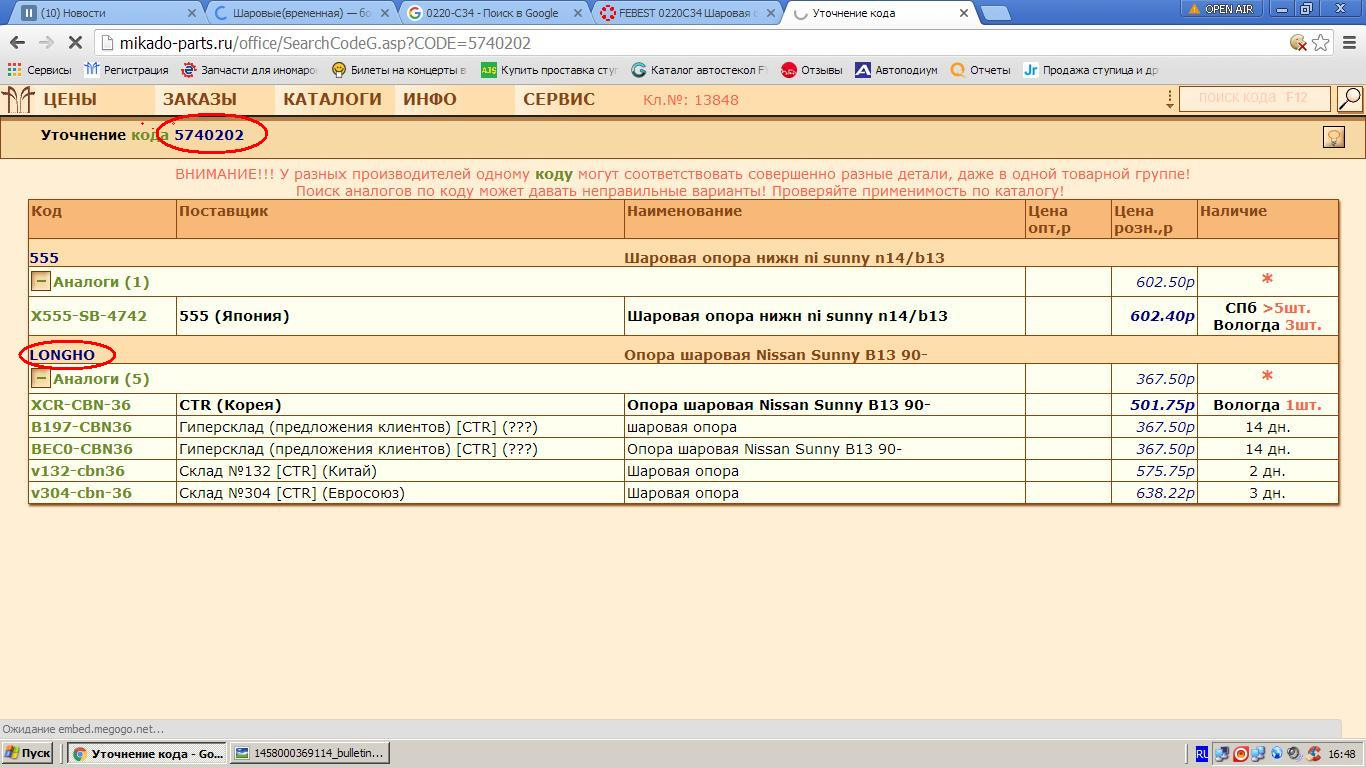Click the globe tray icon
This screenshot has height=768, width=1366.
1277,754
